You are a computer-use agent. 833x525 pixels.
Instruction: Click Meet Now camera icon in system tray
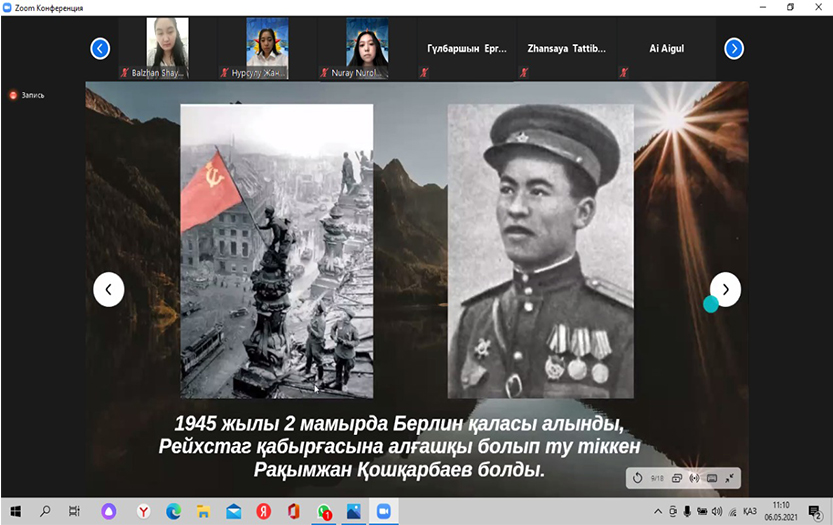point(673,511)
